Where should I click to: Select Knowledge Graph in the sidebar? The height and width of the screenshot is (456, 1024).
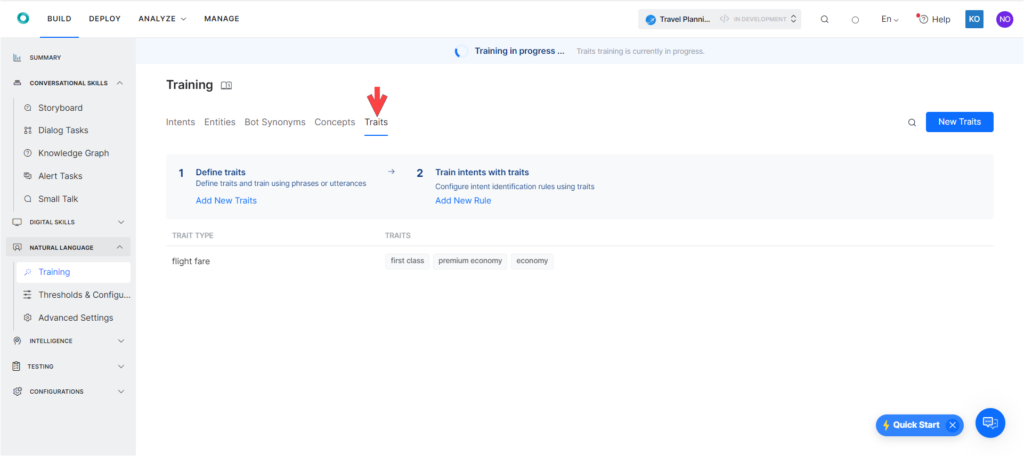pyautogui.click(x=73, y=153)
